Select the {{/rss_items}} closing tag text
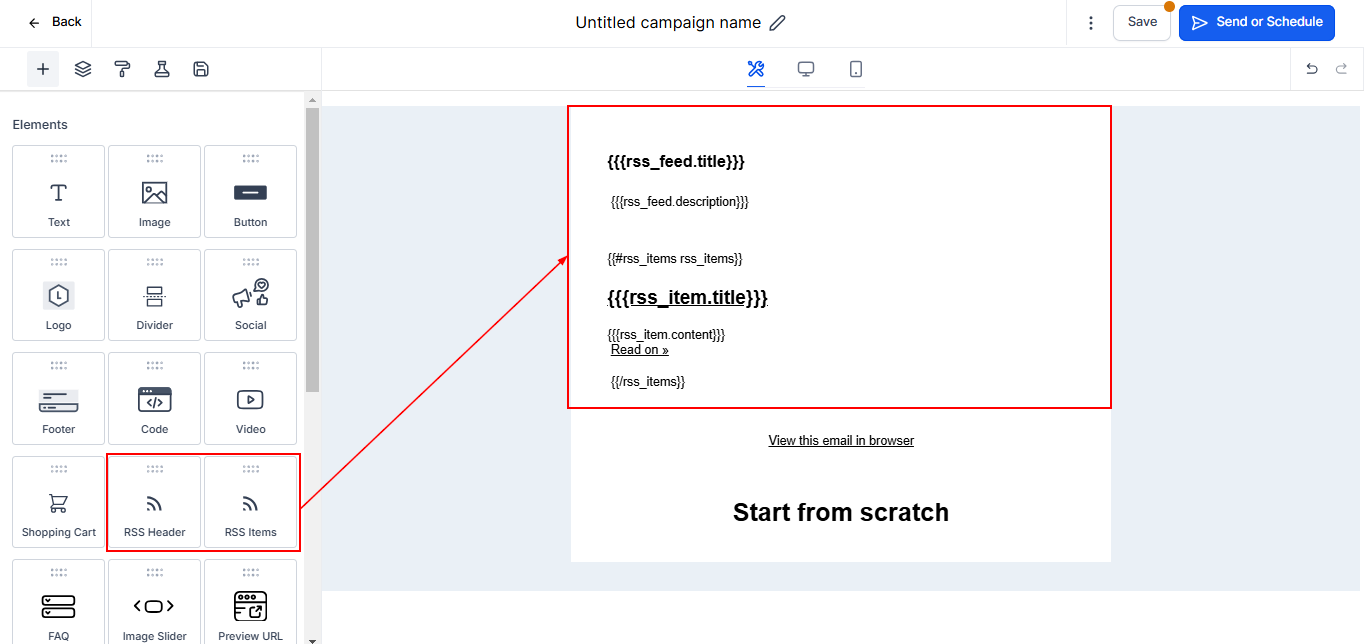Image resolution: width=1364 pixels, height=644 pixels. point(648,381)
